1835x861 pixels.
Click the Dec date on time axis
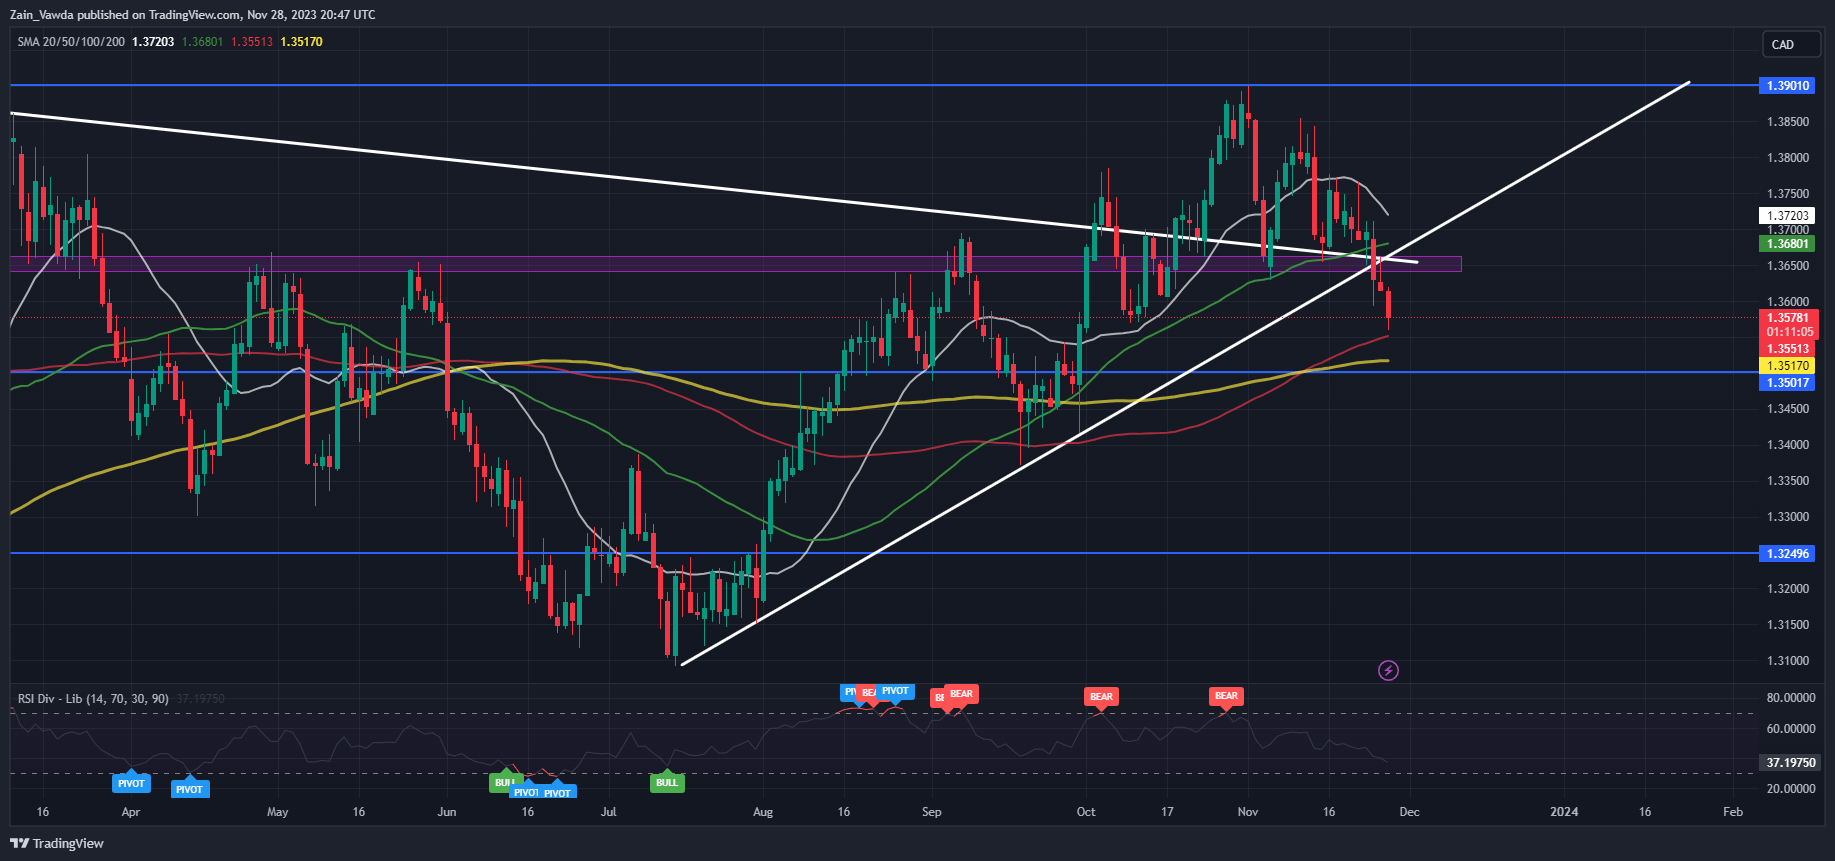click(x=1409, y=812)
